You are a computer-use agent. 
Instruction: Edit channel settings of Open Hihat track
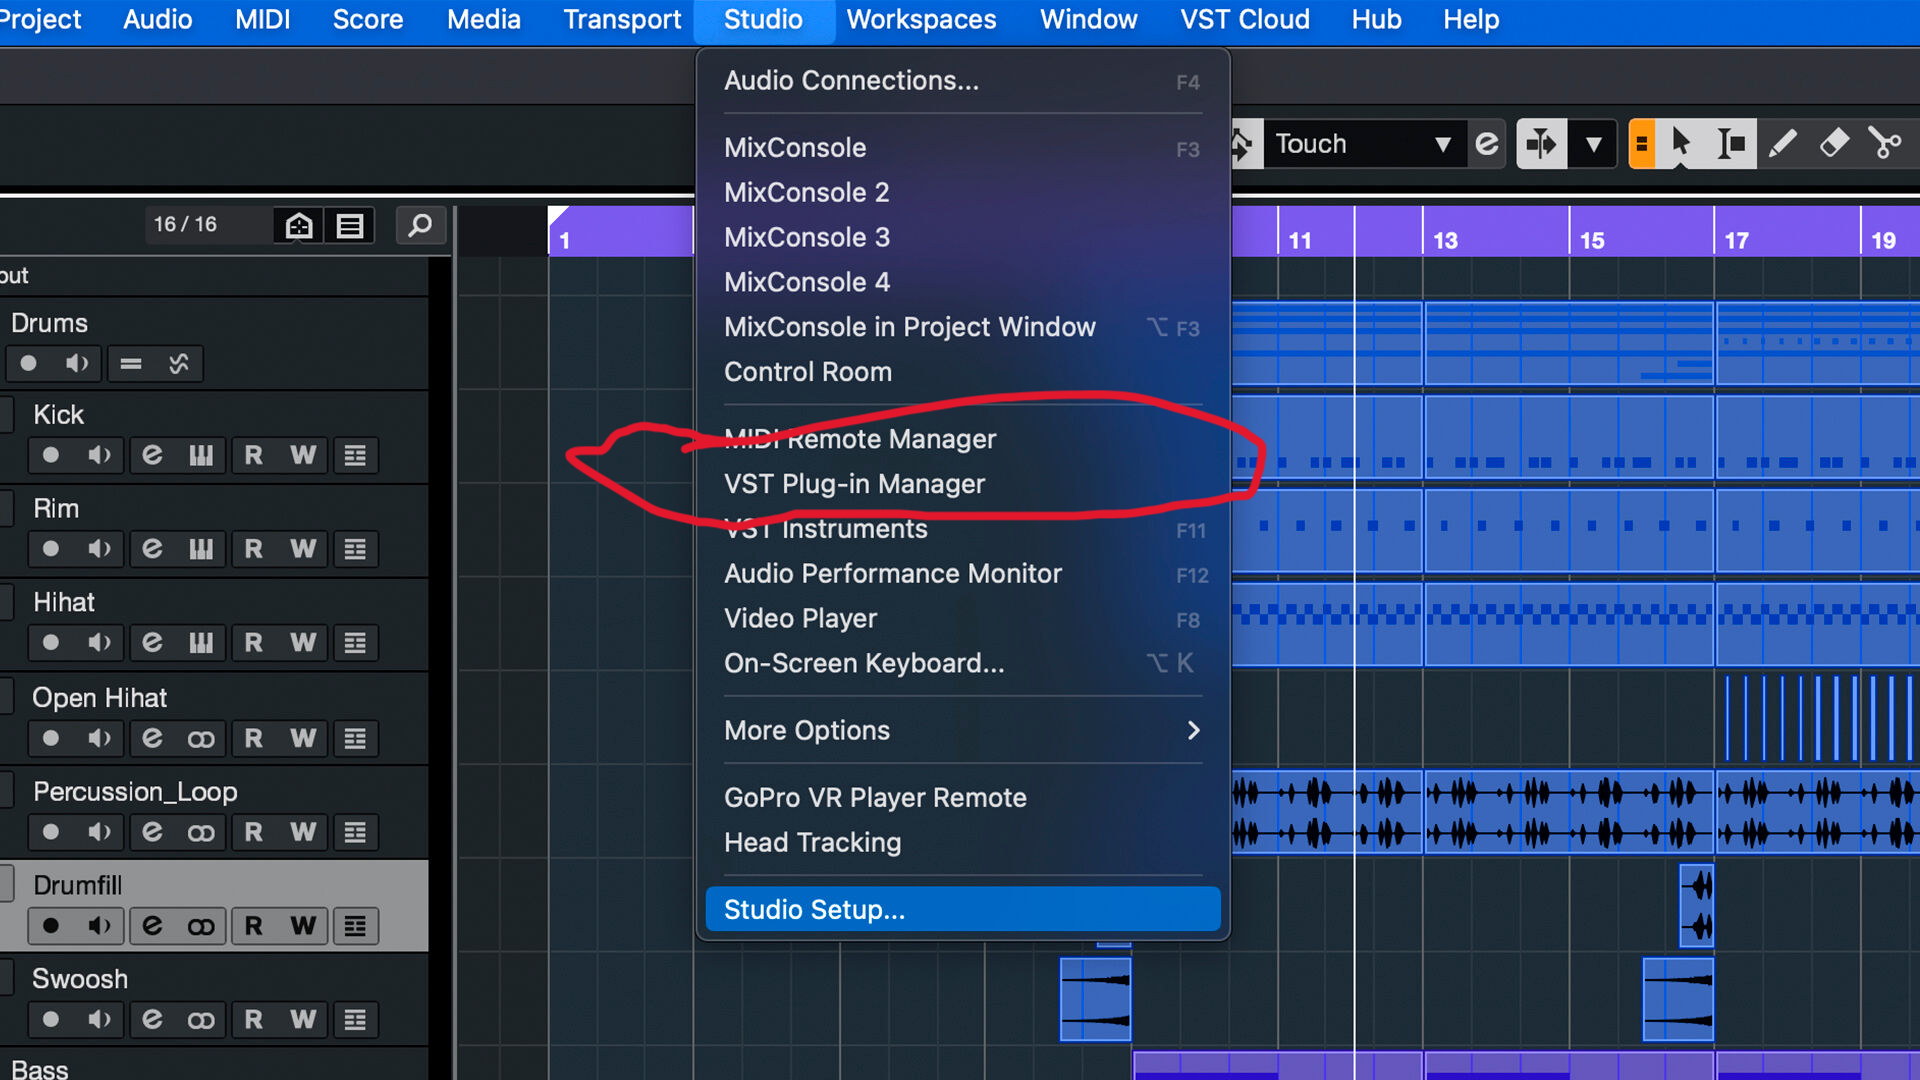pos(152,739)
